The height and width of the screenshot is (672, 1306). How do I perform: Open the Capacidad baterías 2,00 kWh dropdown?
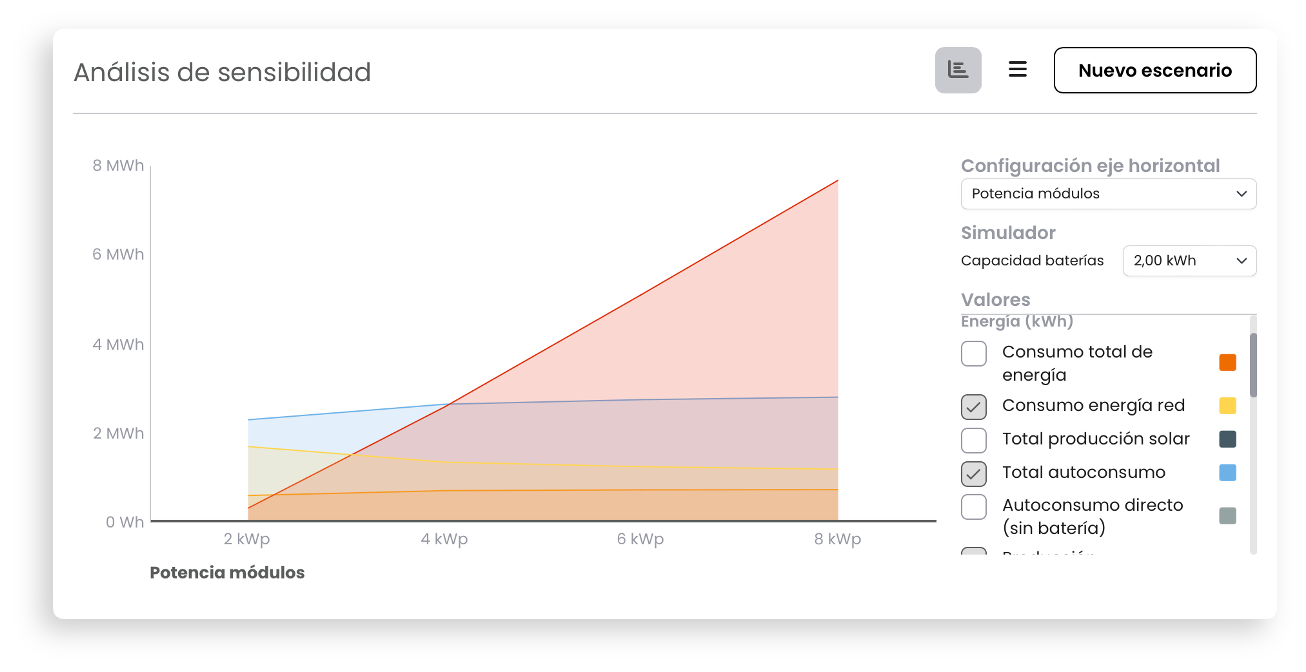click(1189, 261)
